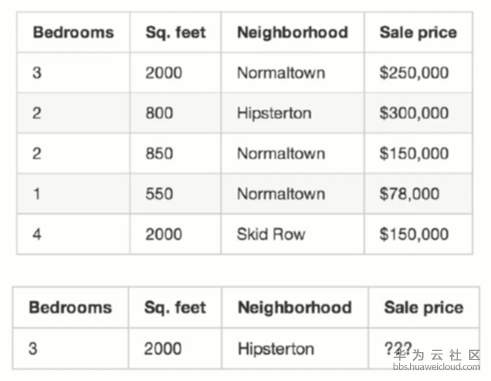Open the bbs.huaweicloud.com watermark link
491x381 pixels.
pos(437,367)
